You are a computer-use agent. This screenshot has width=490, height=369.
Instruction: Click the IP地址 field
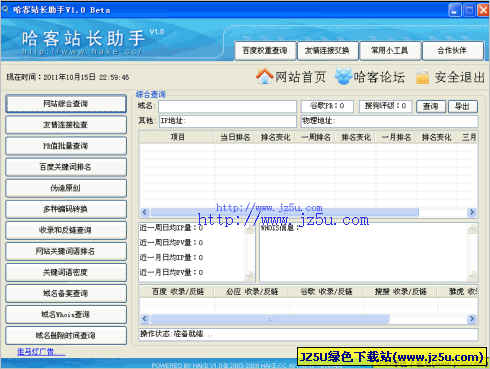click(227, 121)
